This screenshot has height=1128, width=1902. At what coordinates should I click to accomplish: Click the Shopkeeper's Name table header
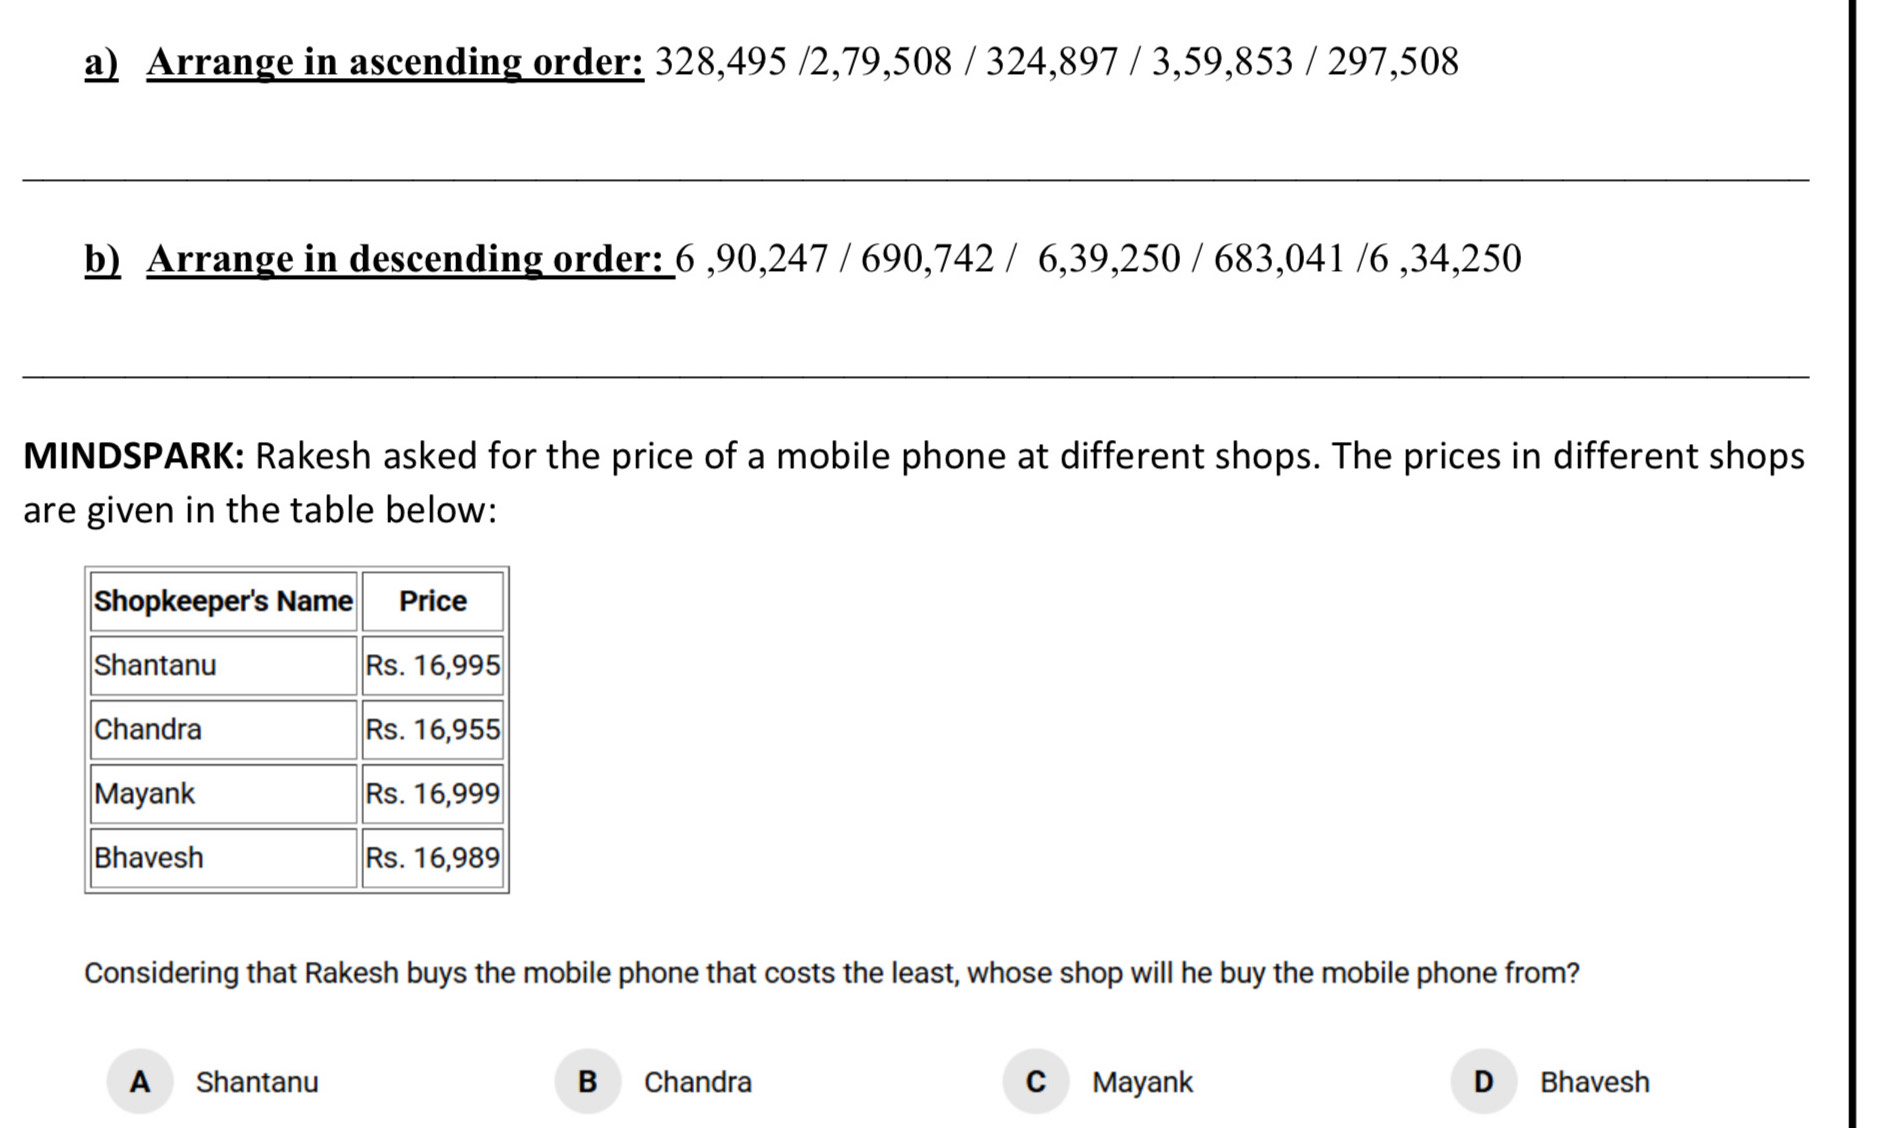(223, 601)
